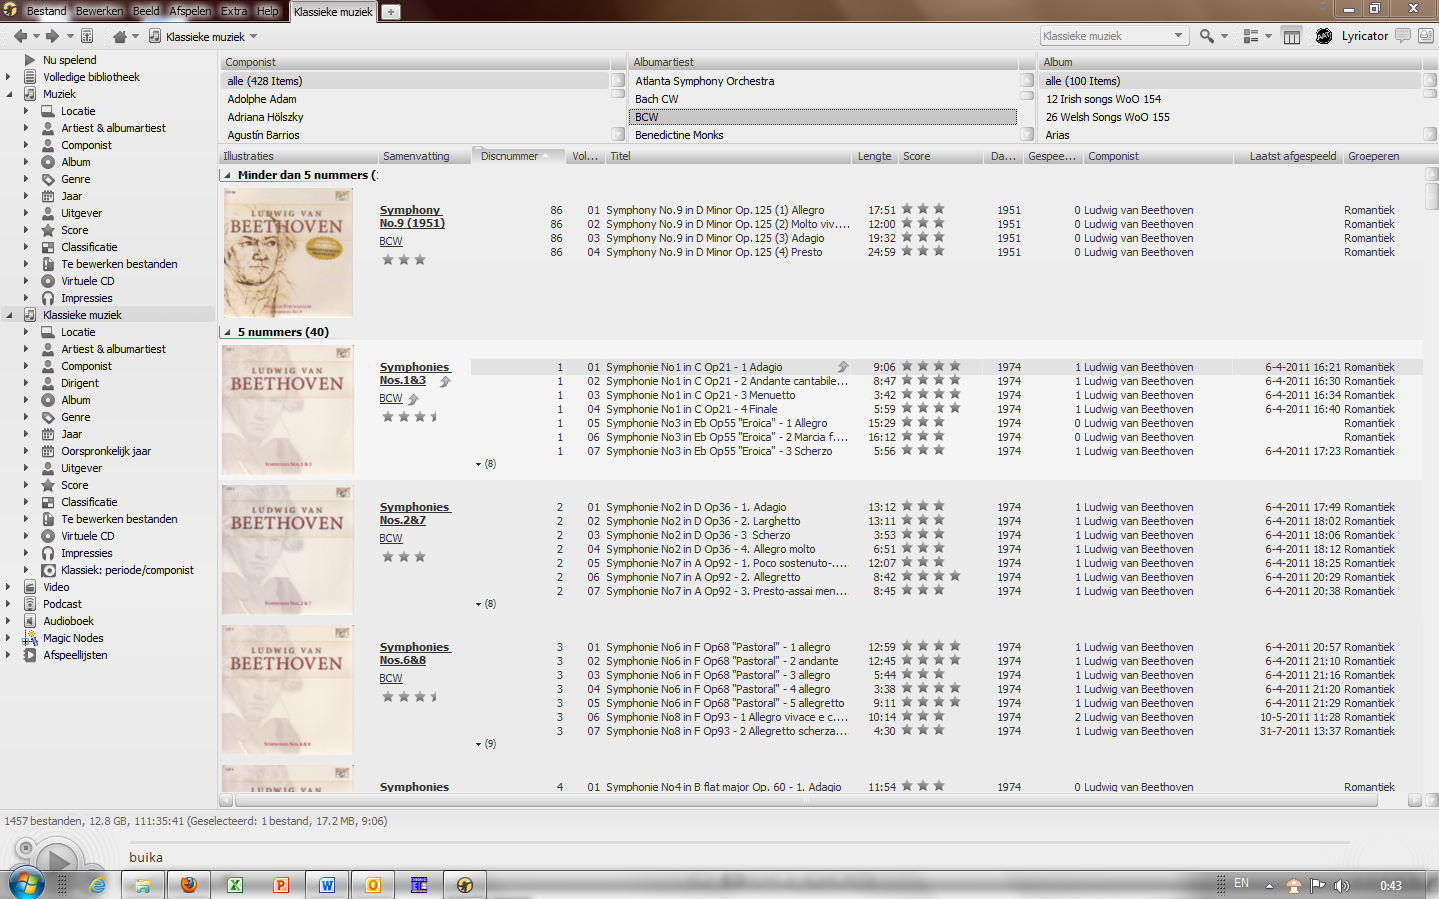Open the Afspelen menu
Viewport: 1439px width, 899px height.
point(189,11)
